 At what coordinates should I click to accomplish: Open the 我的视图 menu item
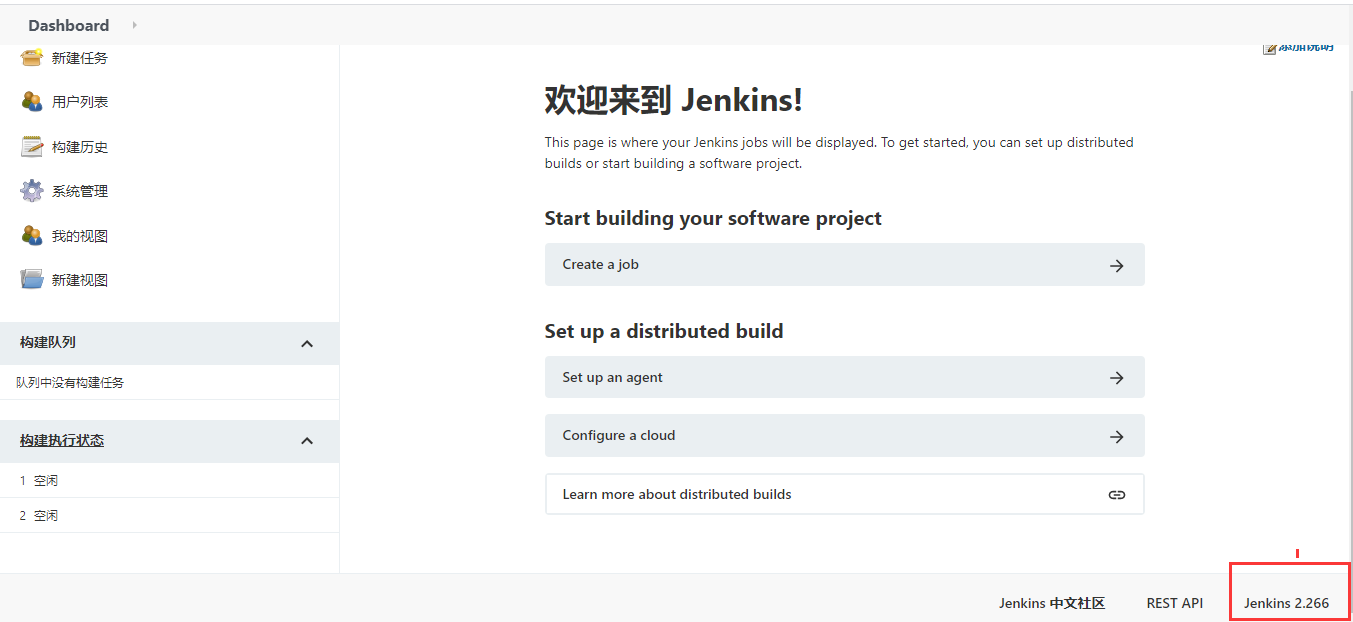pos(80,236)
